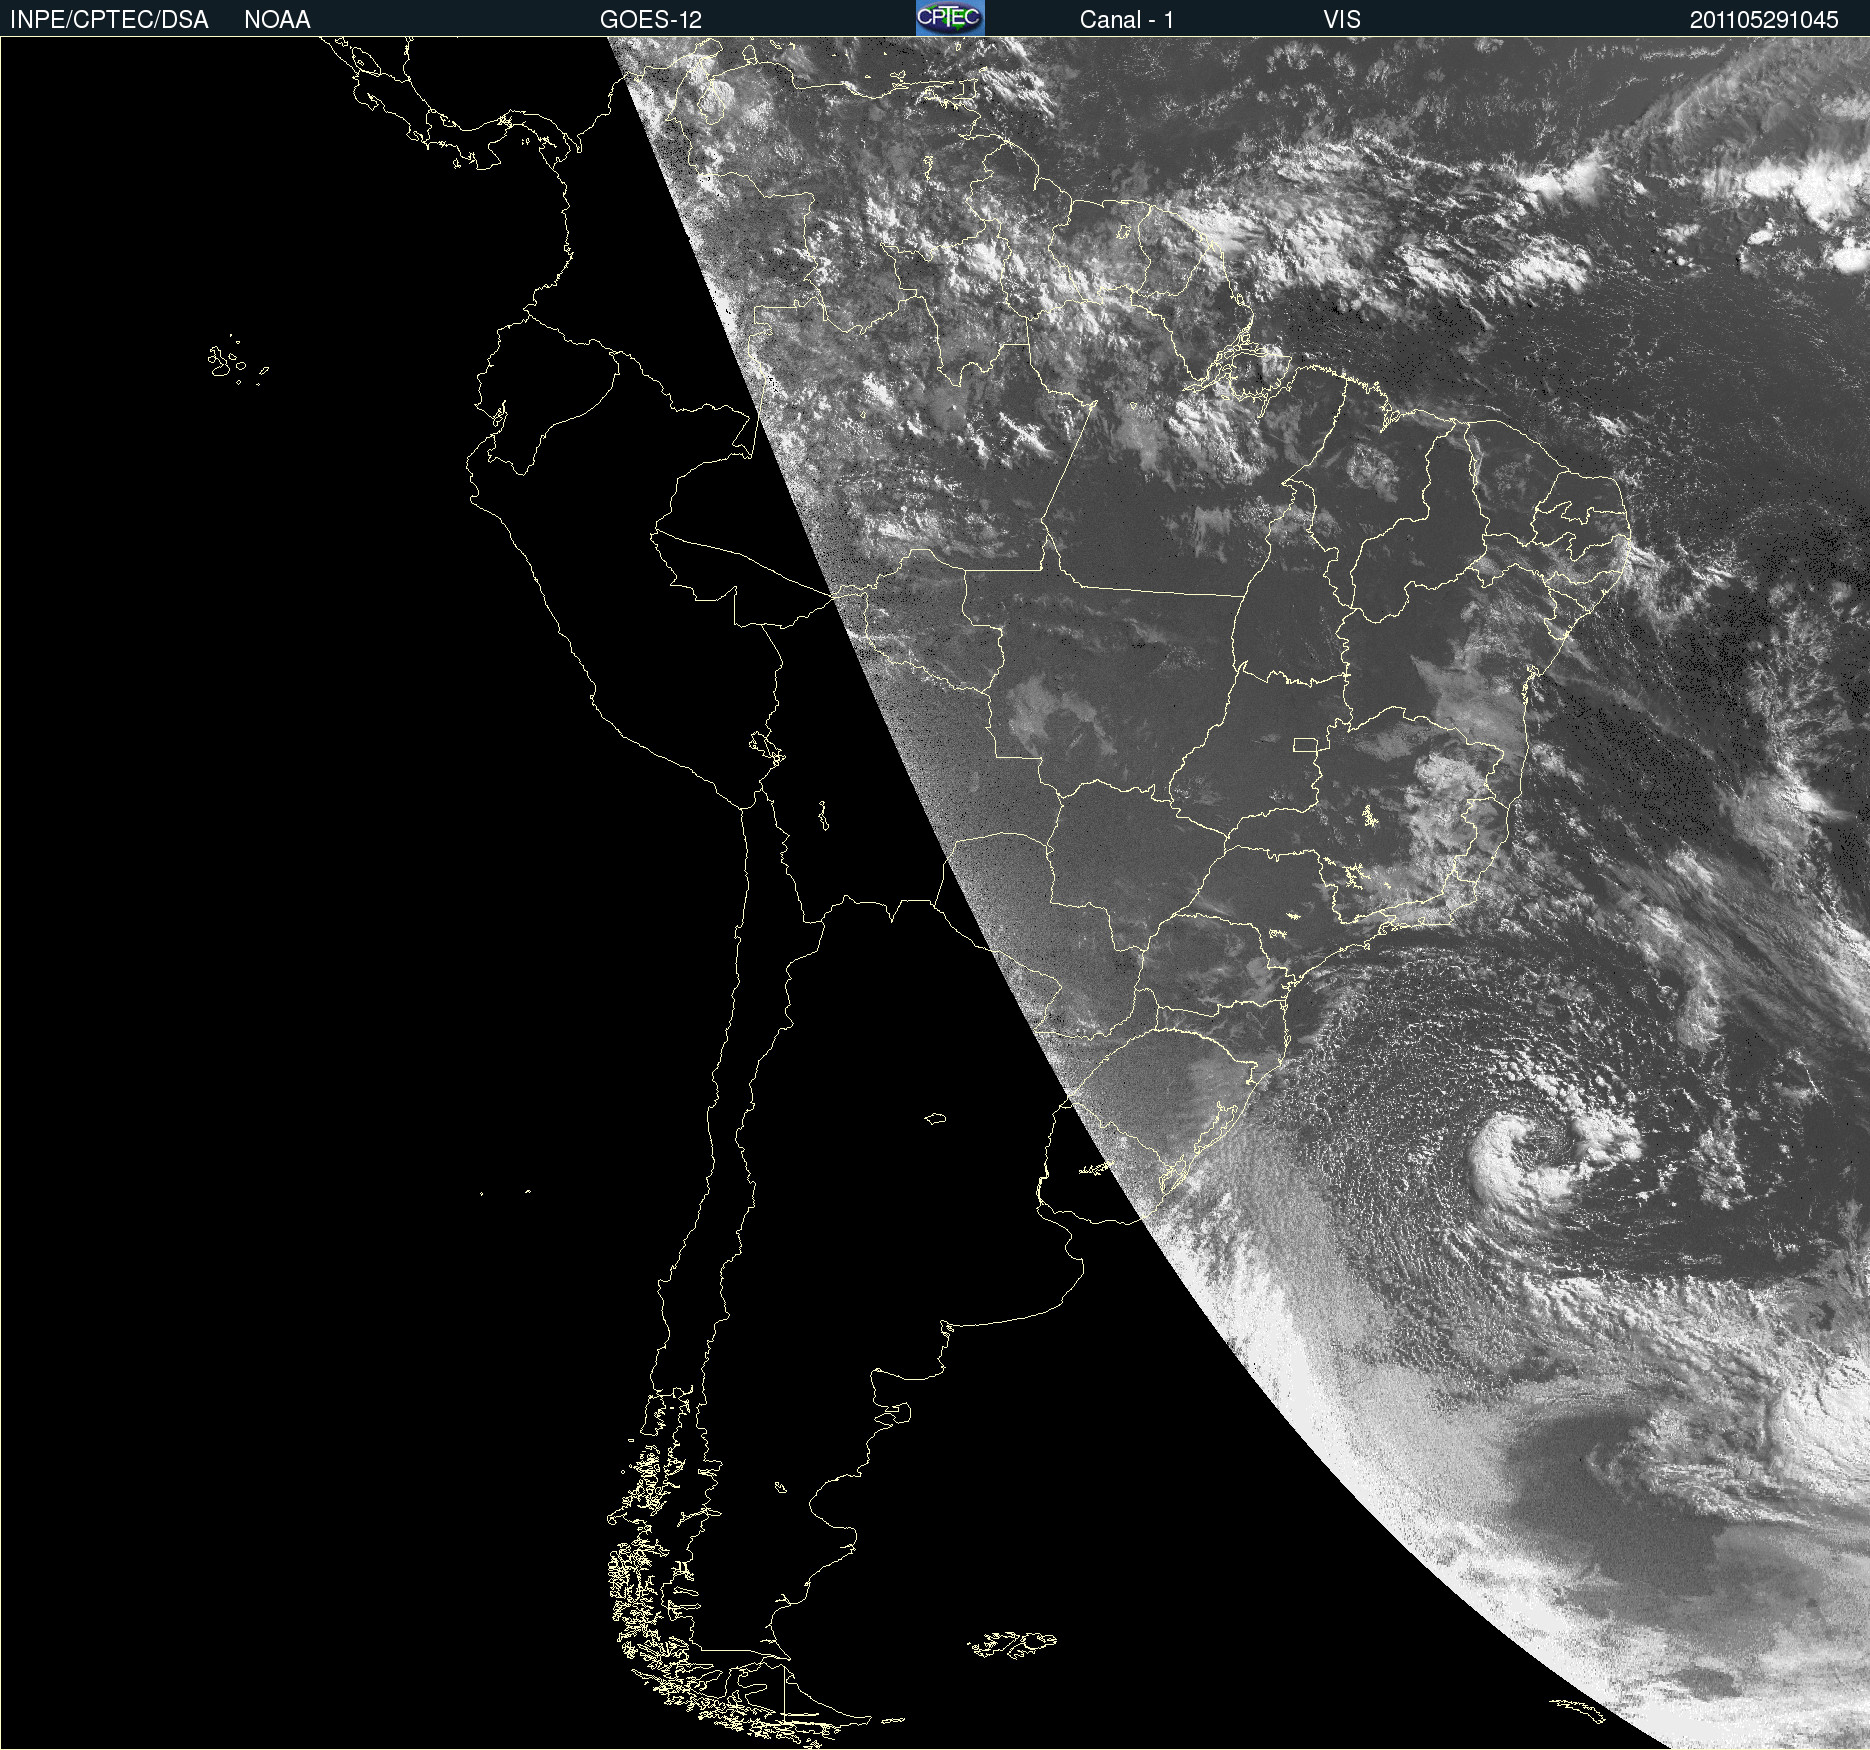
Task: Click the GOES-12 satellite label
Action: [651, 20]
